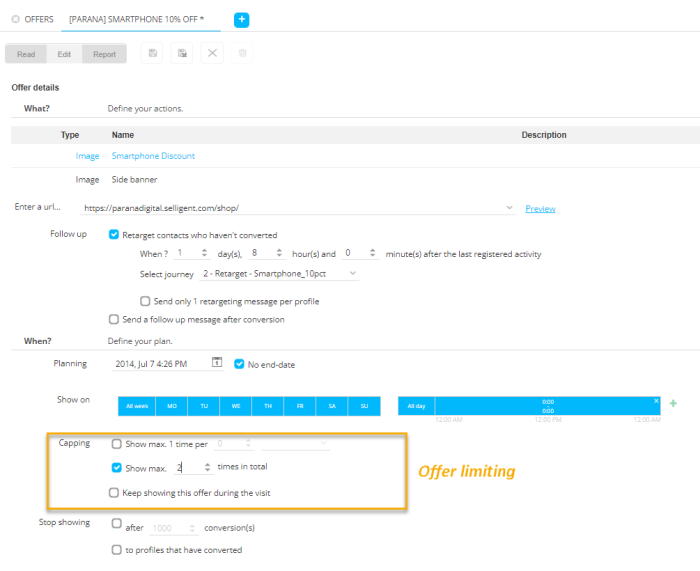This screenshot has height=571, width=700.
Task: Disable Retarget contacts who haven't converted
Action: (114, 235)
